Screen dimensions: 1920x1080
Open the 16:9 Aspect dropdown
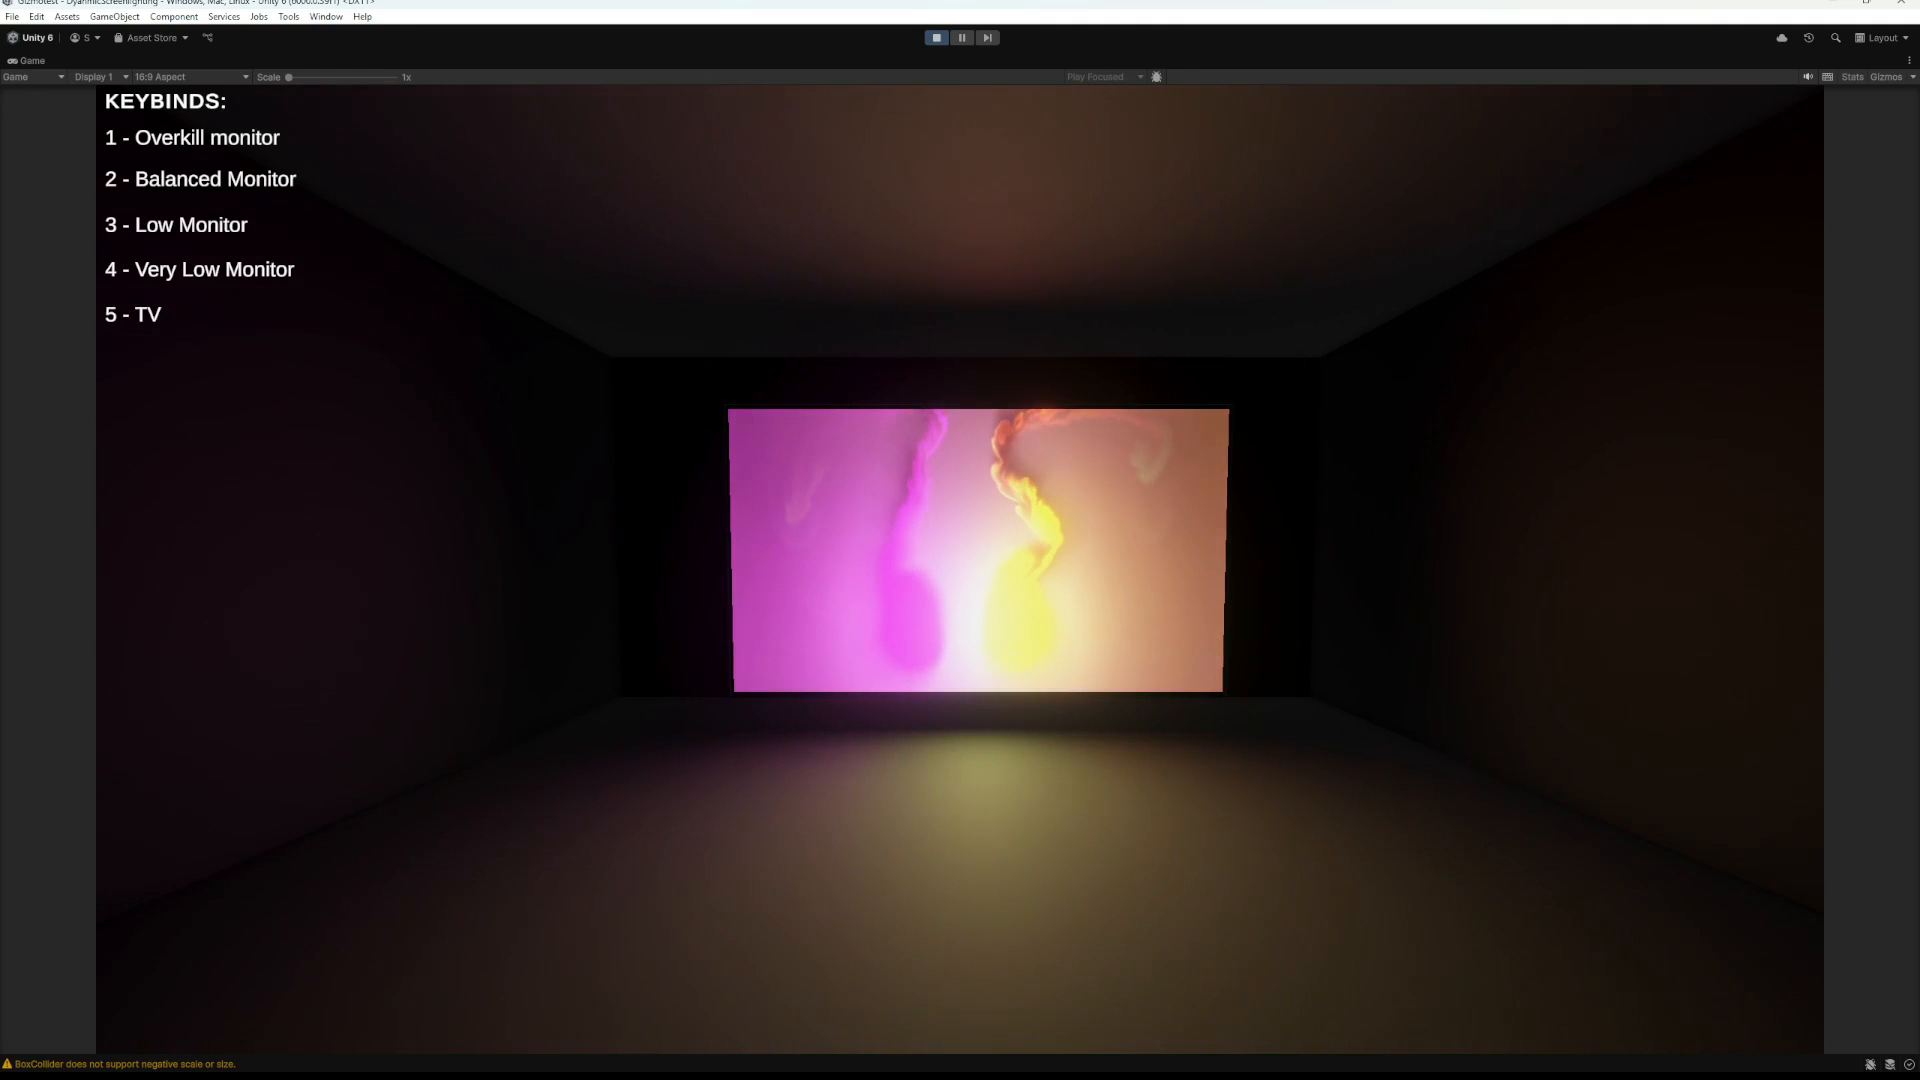pos(191,77)
